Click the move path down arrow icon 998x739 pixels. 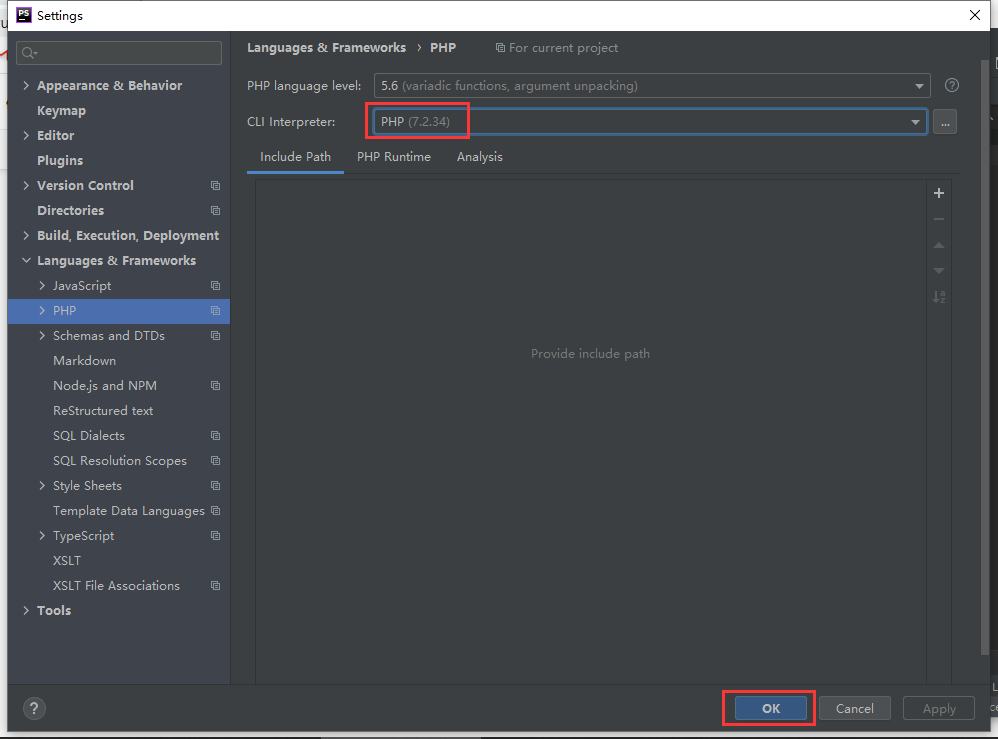tap(939, 271)
